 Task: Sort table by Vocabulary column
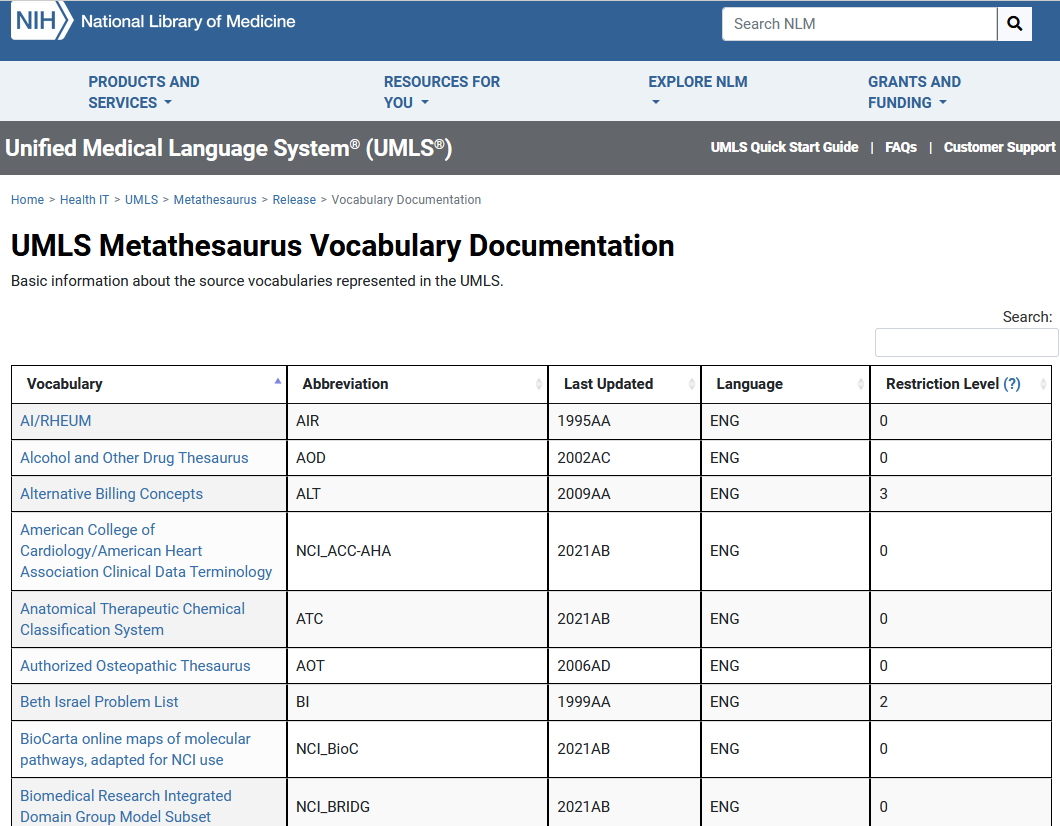tap(149, 384)
